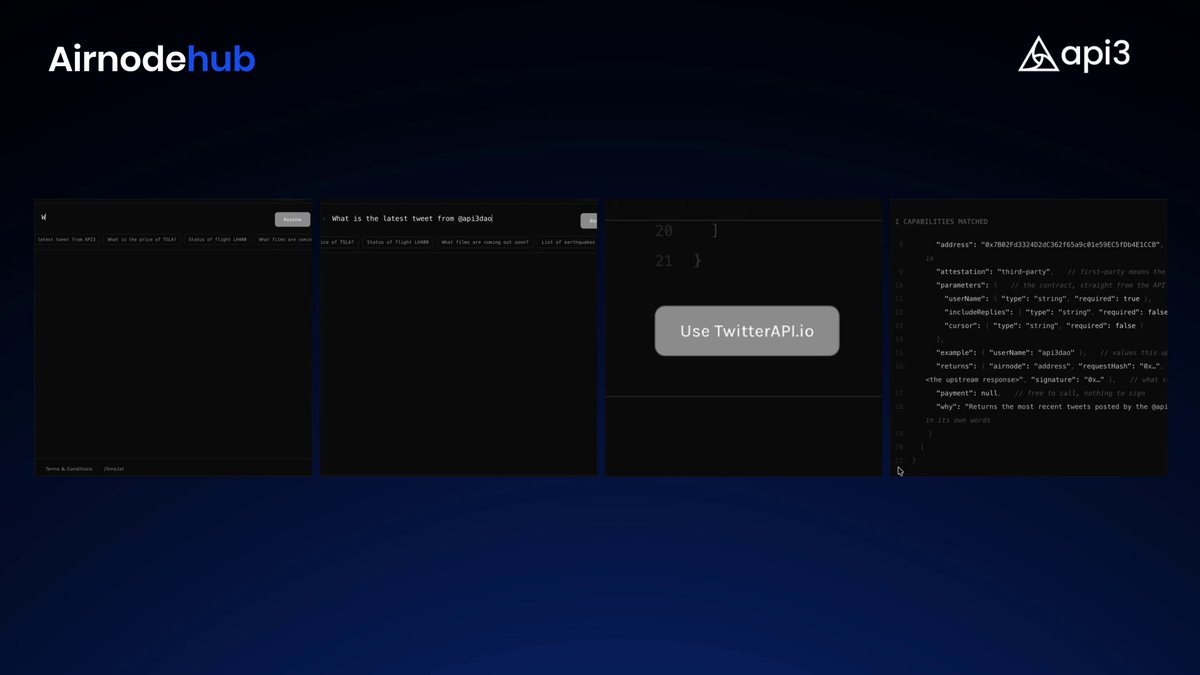1200x675 pixels.
Task: Click the "userName" parameter line with required true
Action: coord(1048,299)
